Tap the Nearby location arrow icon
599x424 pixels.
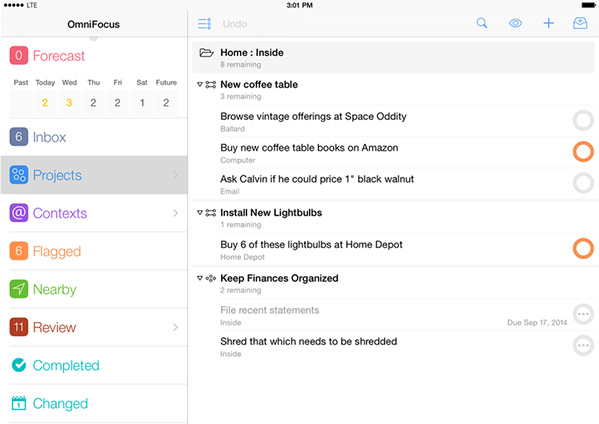[x=19, y=289]
